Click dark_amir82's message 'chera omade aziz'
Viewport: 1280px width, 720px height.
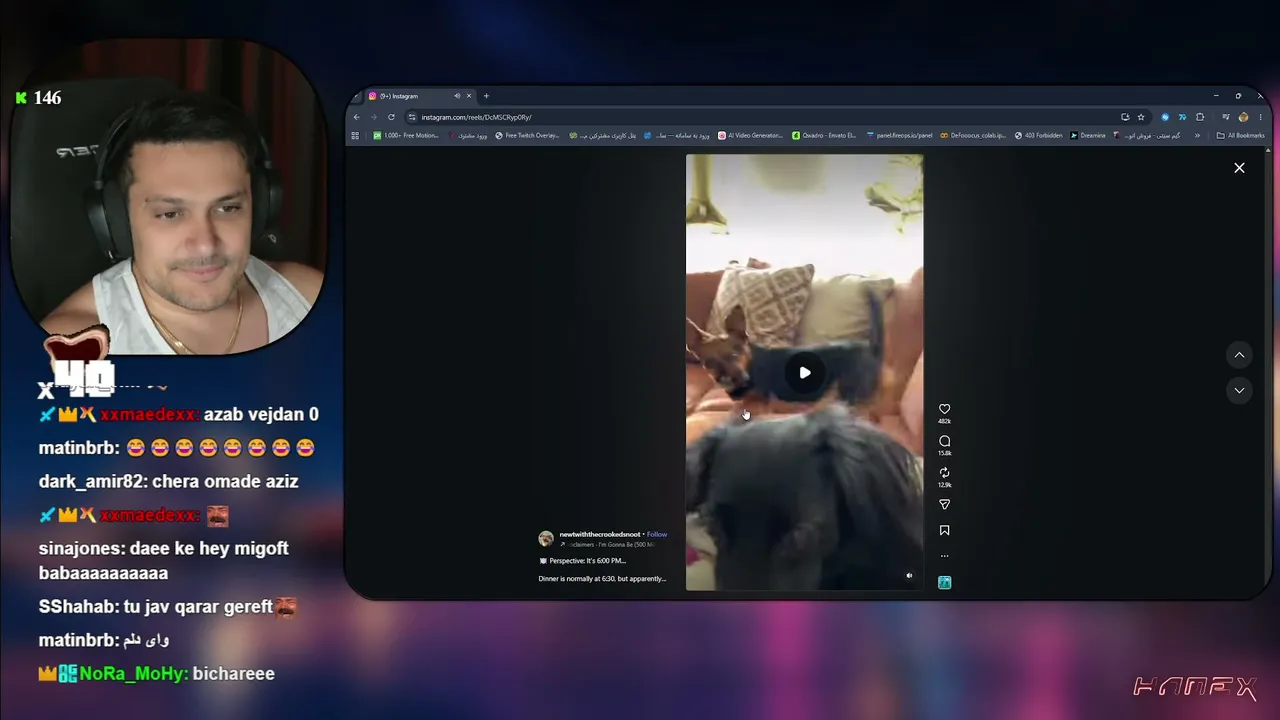tap(225, 481)
